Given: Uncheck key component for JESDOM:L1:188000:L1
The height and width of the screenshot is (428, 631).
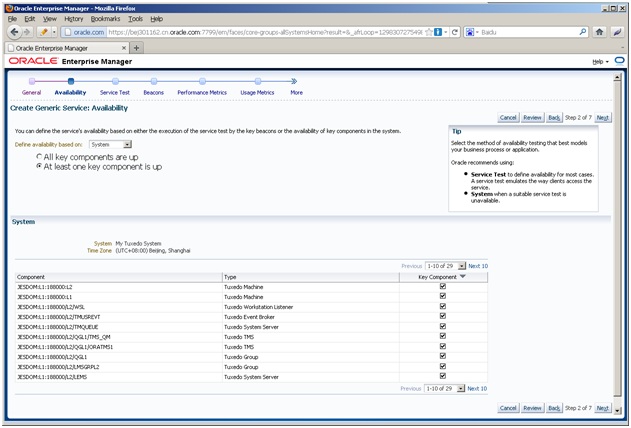Looking at the screenshot, I should click(x=443, y=296).
